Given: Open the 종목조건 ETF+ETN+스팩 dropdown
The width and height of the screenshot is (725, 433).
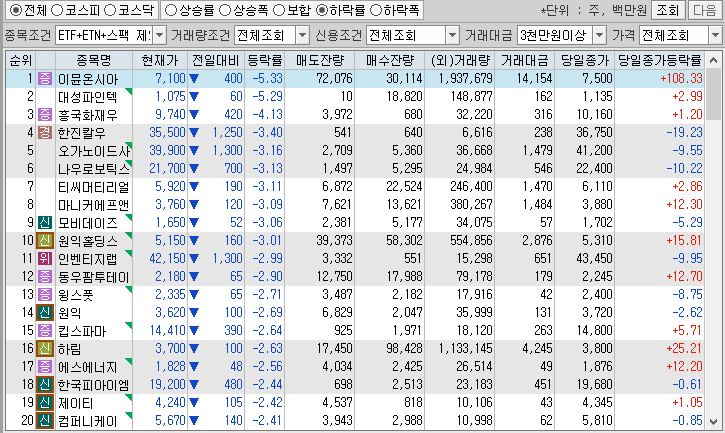Looking at the screenshot, I should pos(160,35).
